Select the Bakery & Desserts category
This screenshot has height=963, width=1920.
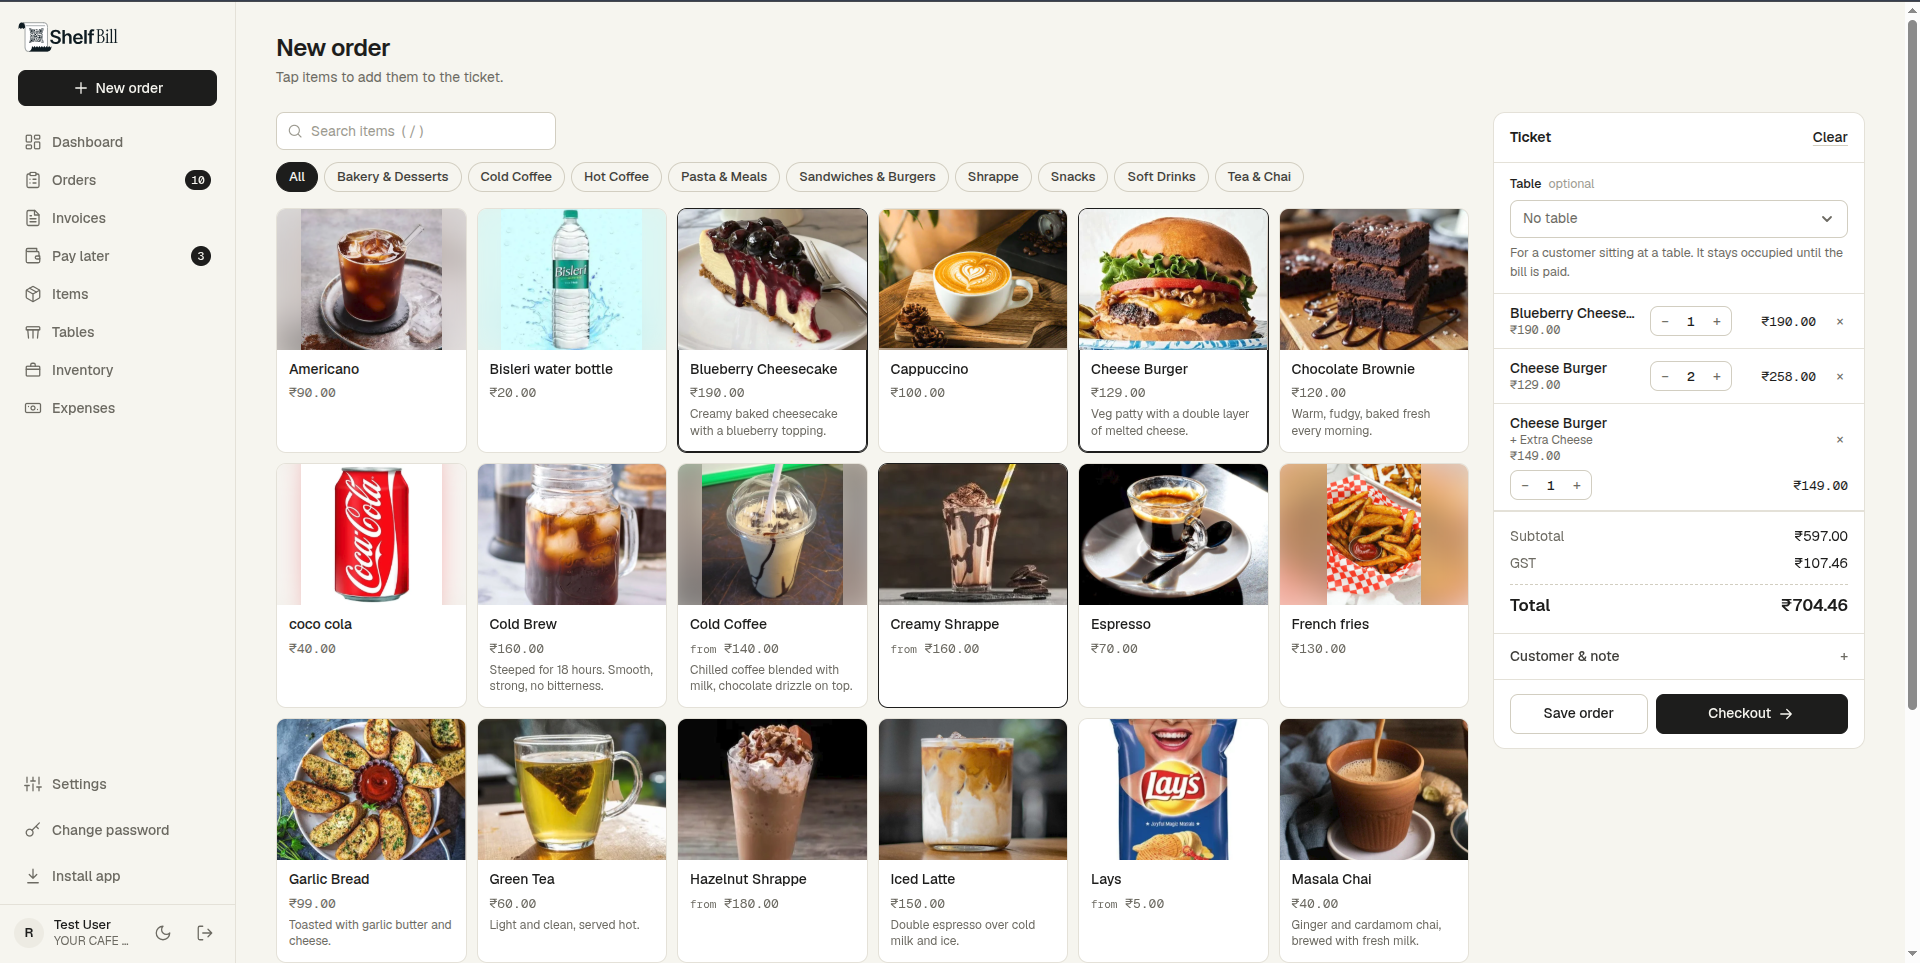tap(392, 177)
